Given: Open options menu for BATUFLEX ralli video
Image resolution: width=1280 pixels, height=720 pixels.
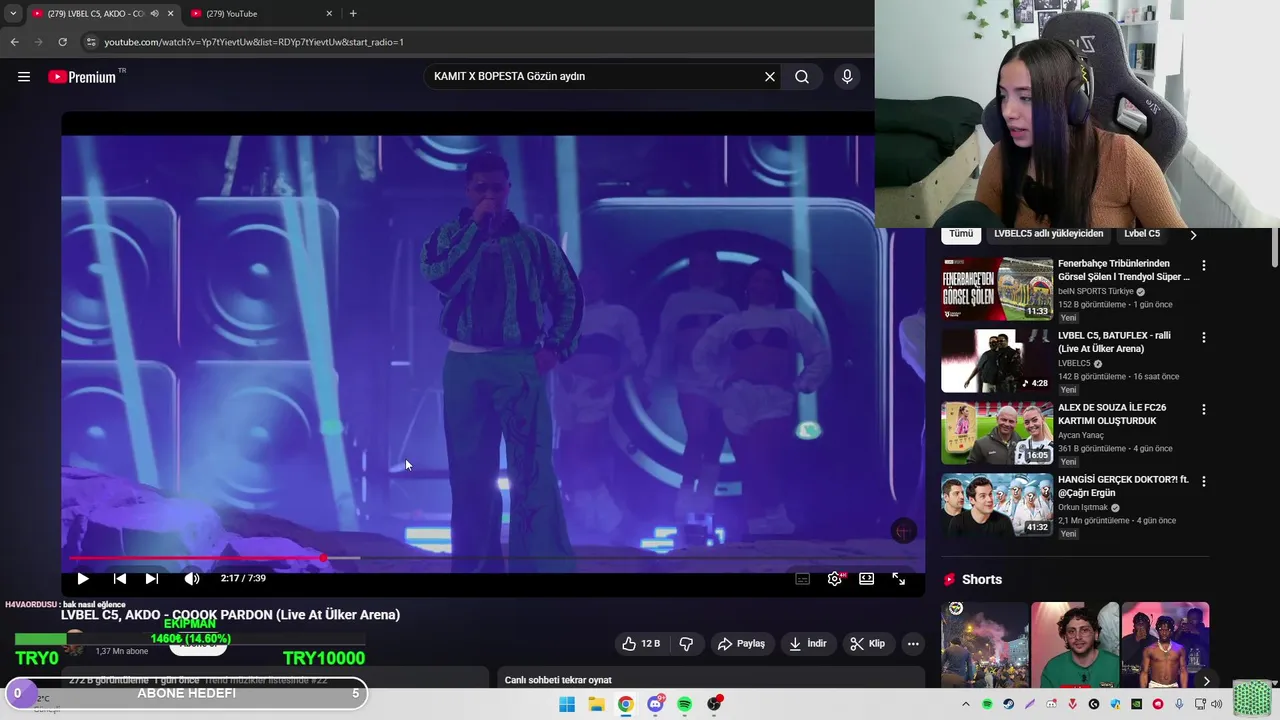Looking at the screenshot, I should [x=1204, y=338].
